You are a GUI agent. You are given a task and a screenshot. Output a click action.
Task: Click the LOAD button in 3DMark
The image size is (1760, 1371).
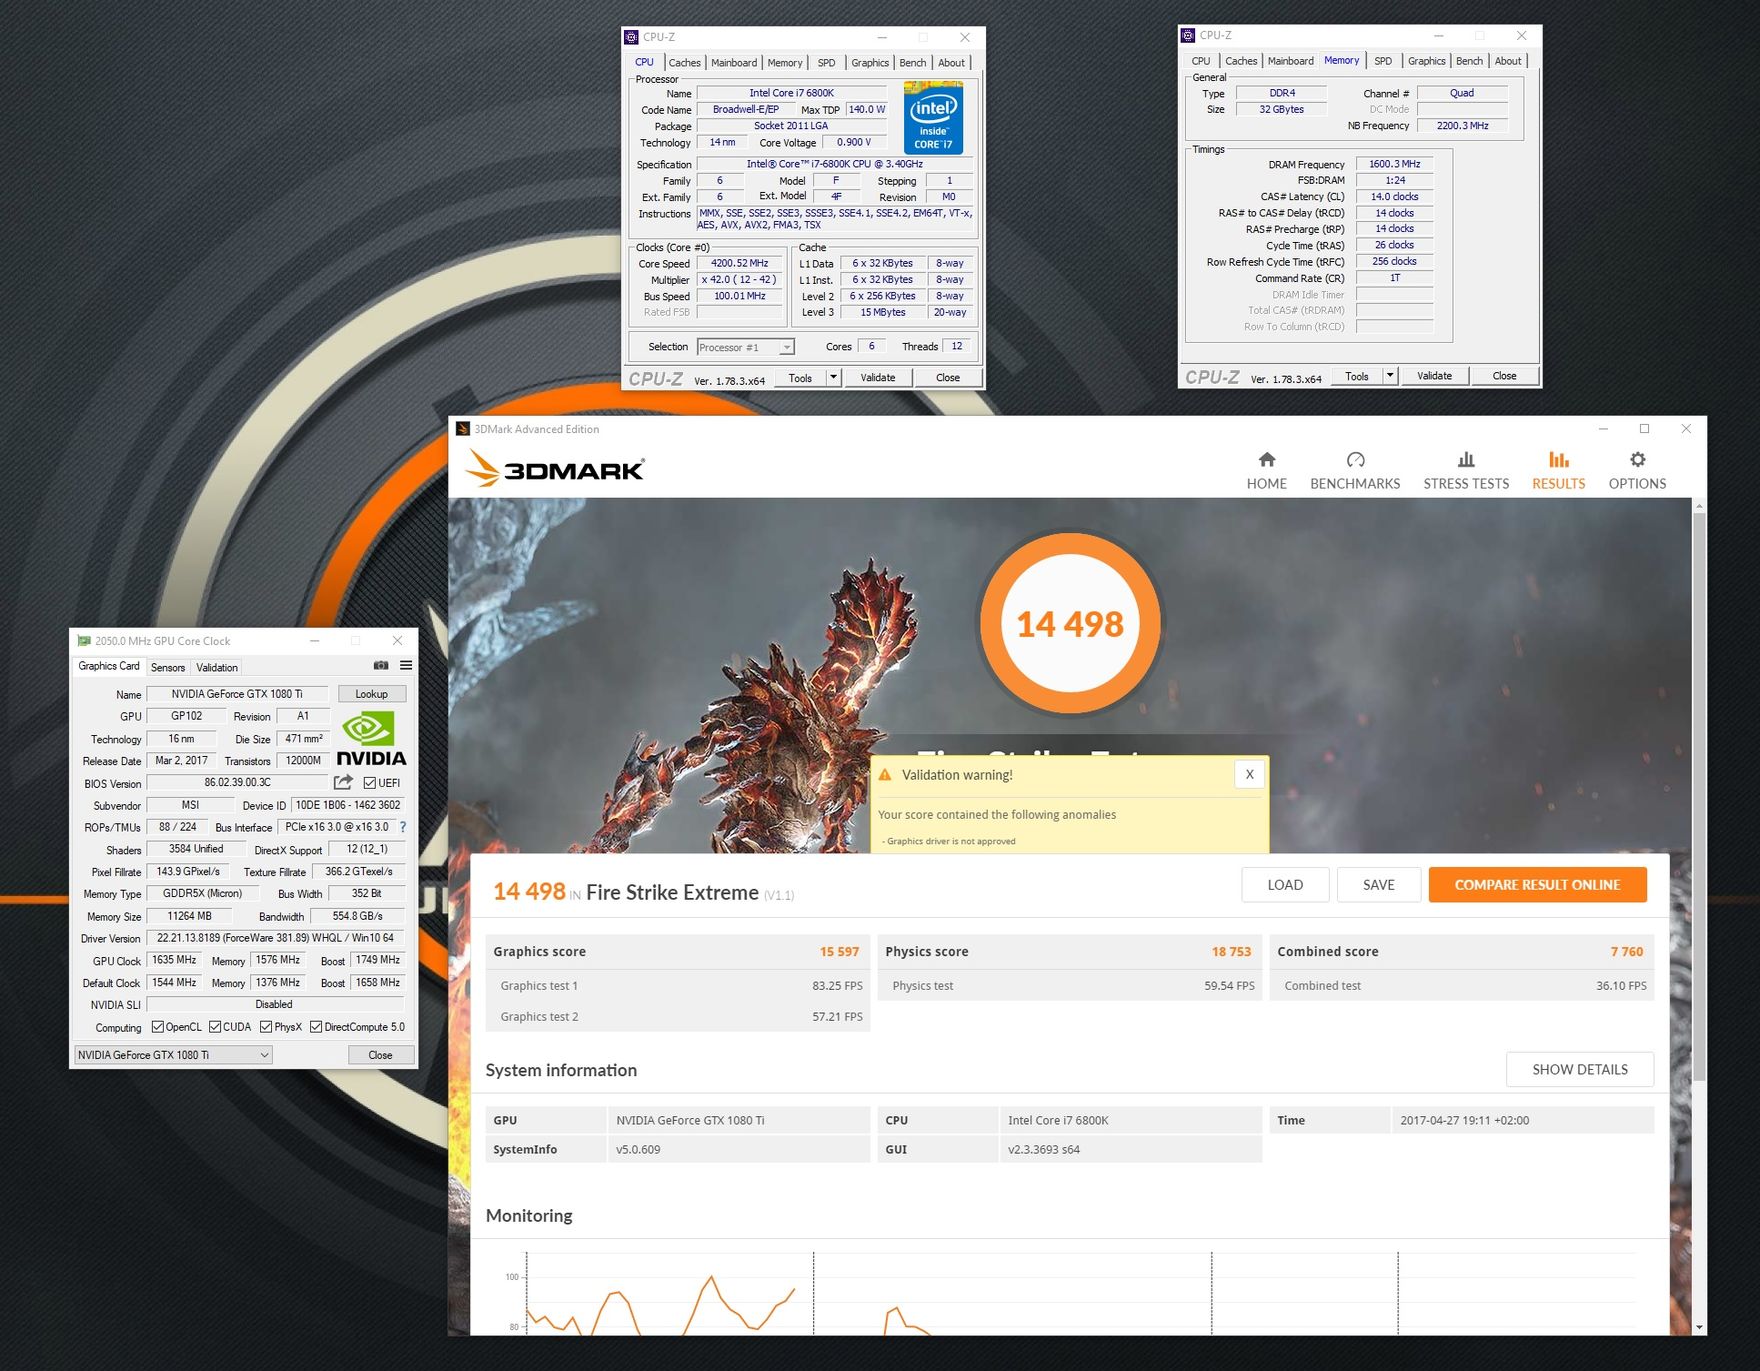(x=1285, y=884)
